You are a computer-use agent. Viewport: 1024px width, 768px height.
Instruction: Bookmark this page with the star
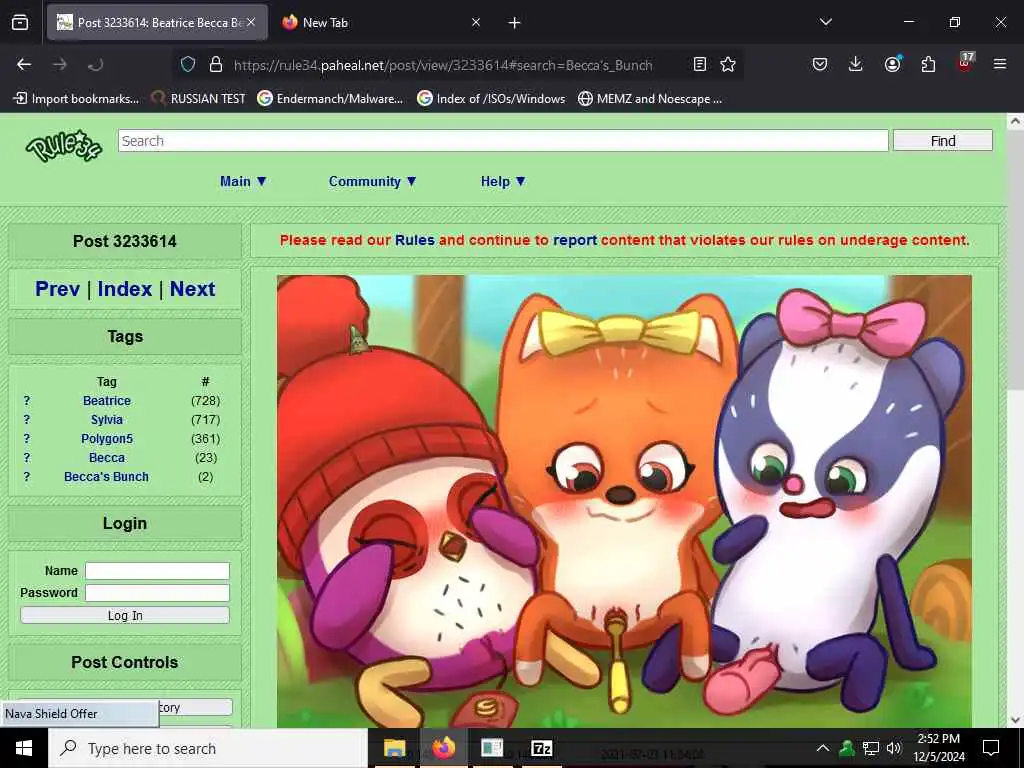(728, 64)
